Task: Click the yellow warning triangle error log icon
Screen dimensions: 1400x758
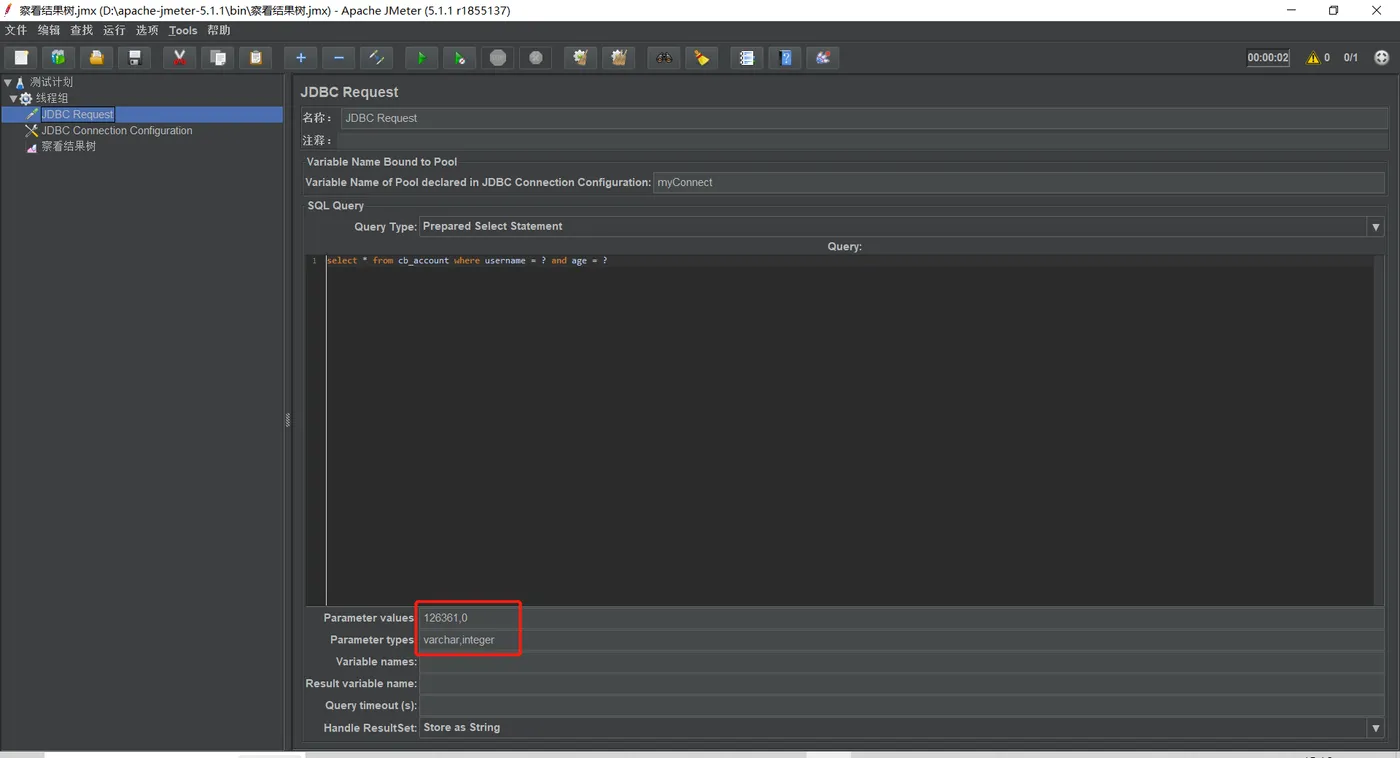Action: click(x=1312, y=58)
